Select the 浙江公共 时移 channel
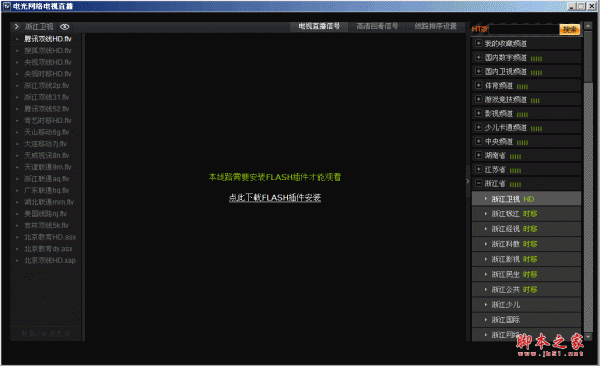 click(x=527, y=289)
